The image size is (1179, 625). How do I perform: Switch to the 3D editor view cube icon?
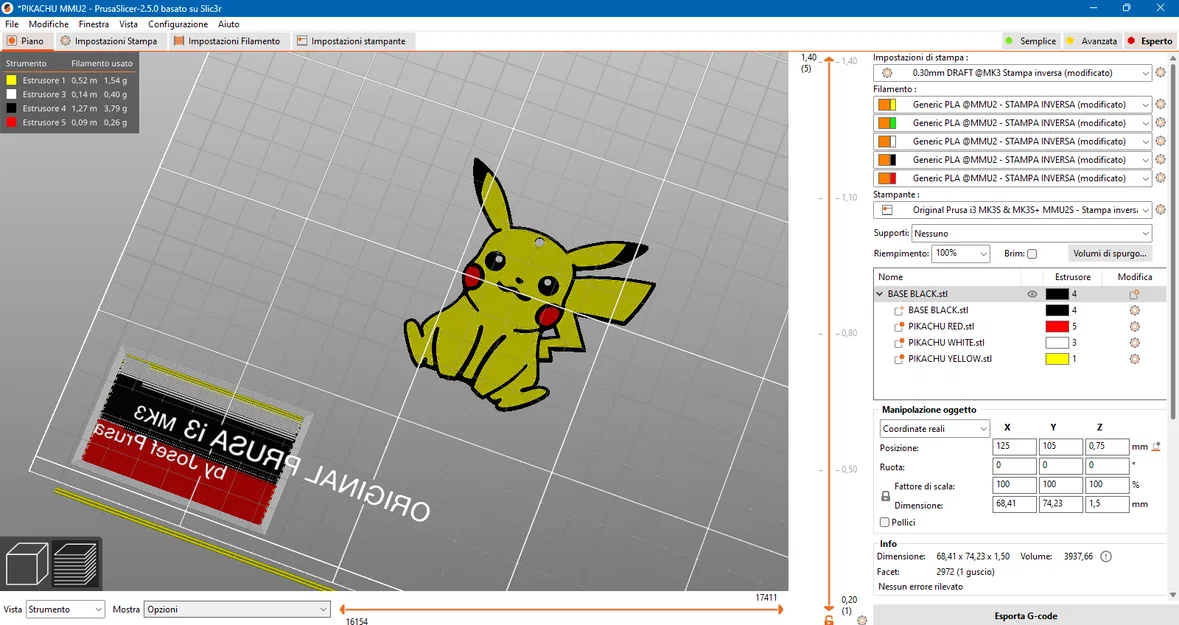[26, 563]
